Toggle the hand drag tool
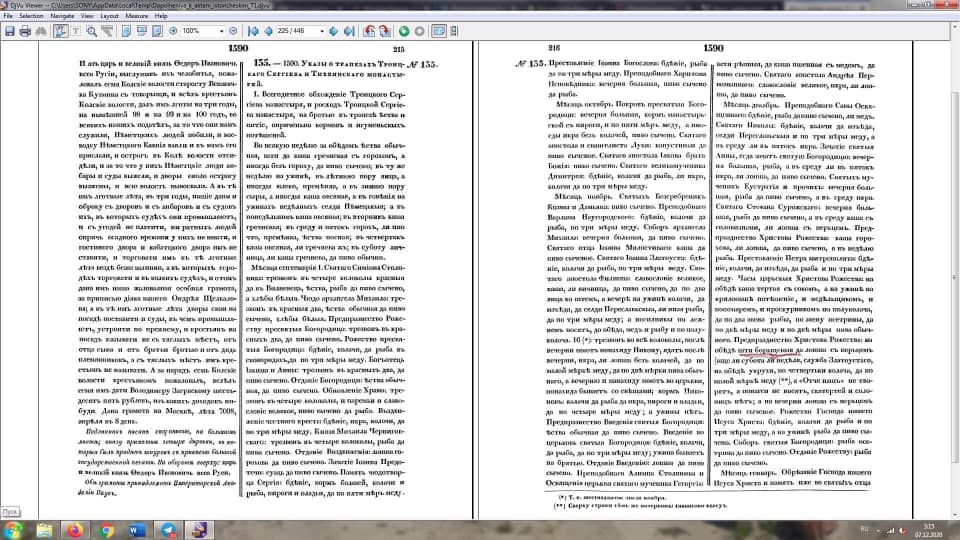Image resolution: width=960 pixels, height=540 pixels. (61, 31)
